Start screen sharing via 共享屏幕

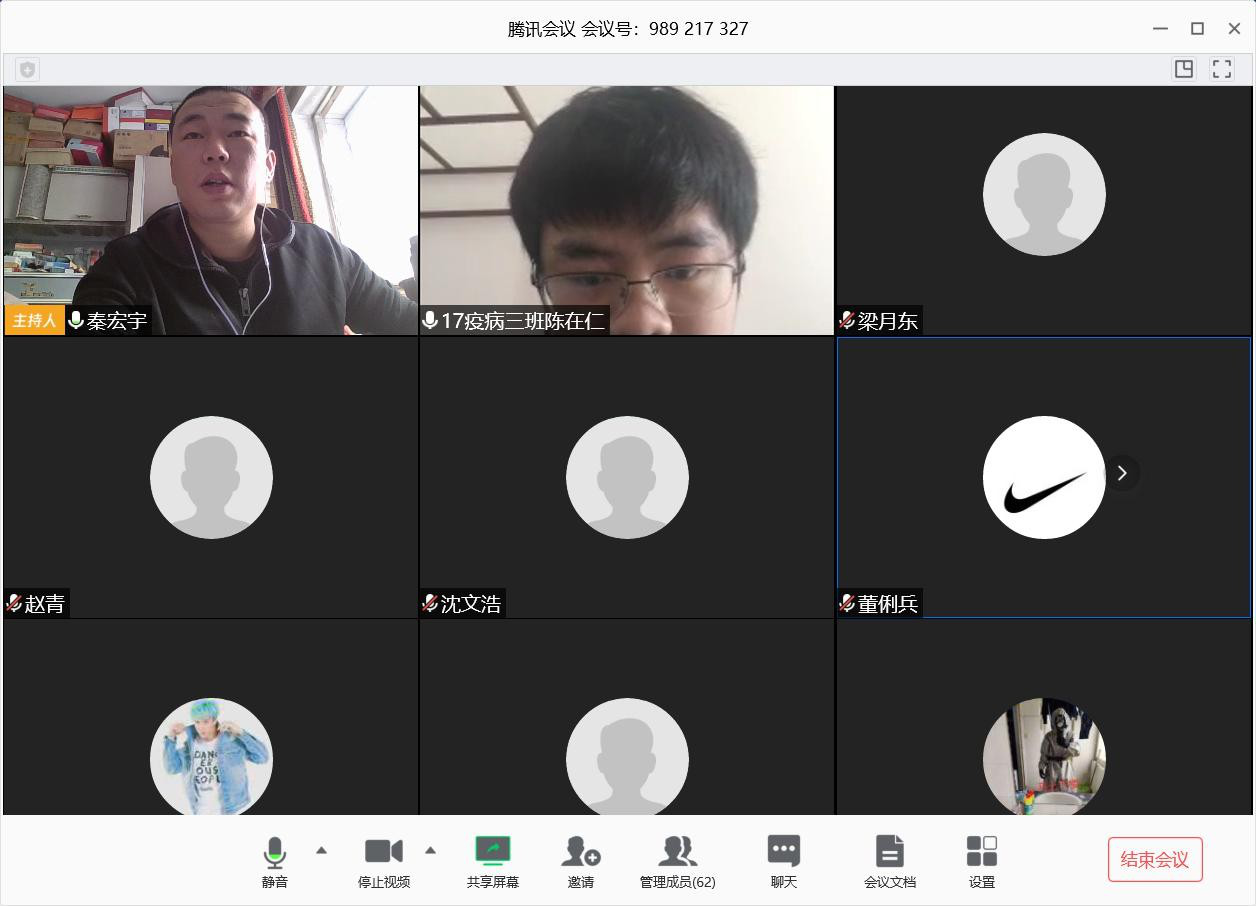coord(493,862)
